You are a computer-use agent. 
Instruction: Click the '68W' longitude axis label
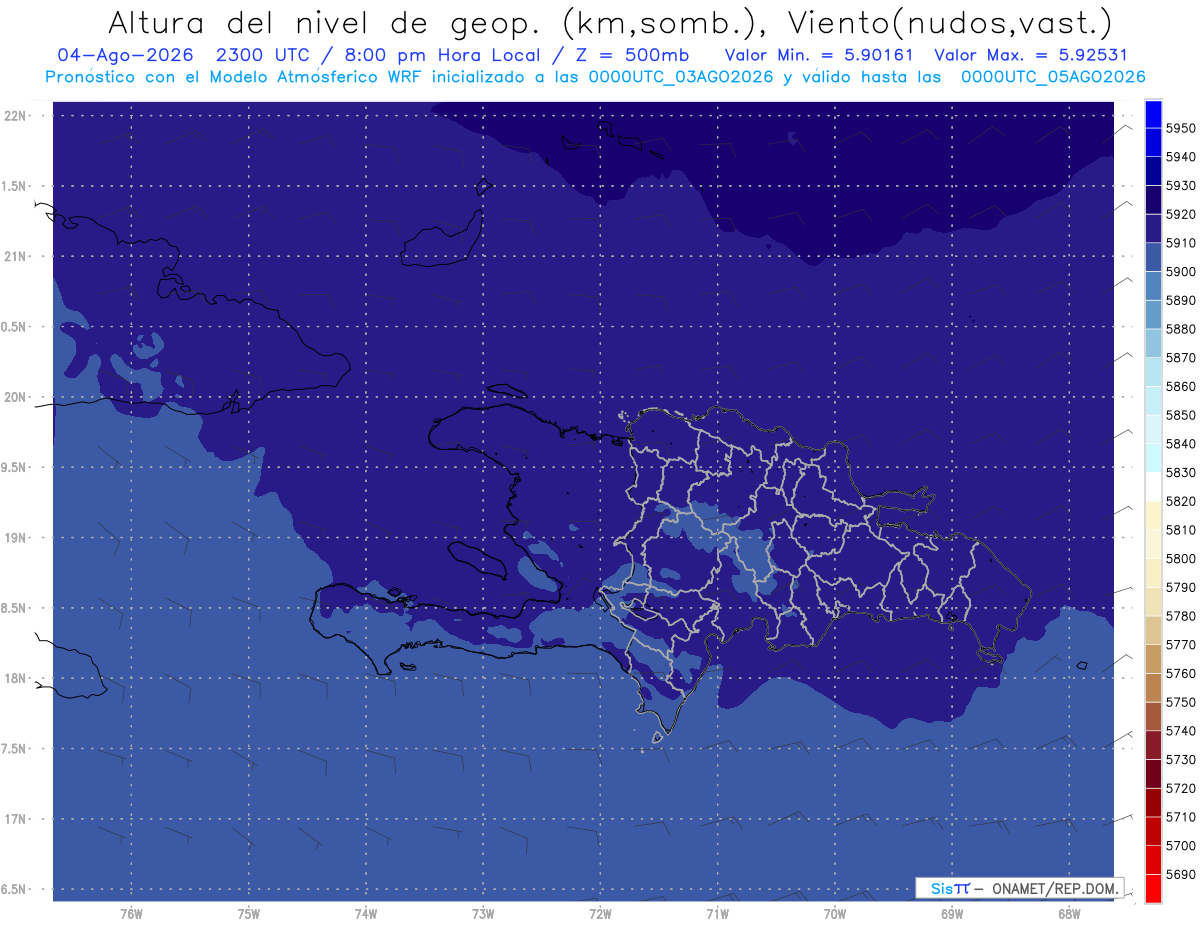coord(1068,913)
